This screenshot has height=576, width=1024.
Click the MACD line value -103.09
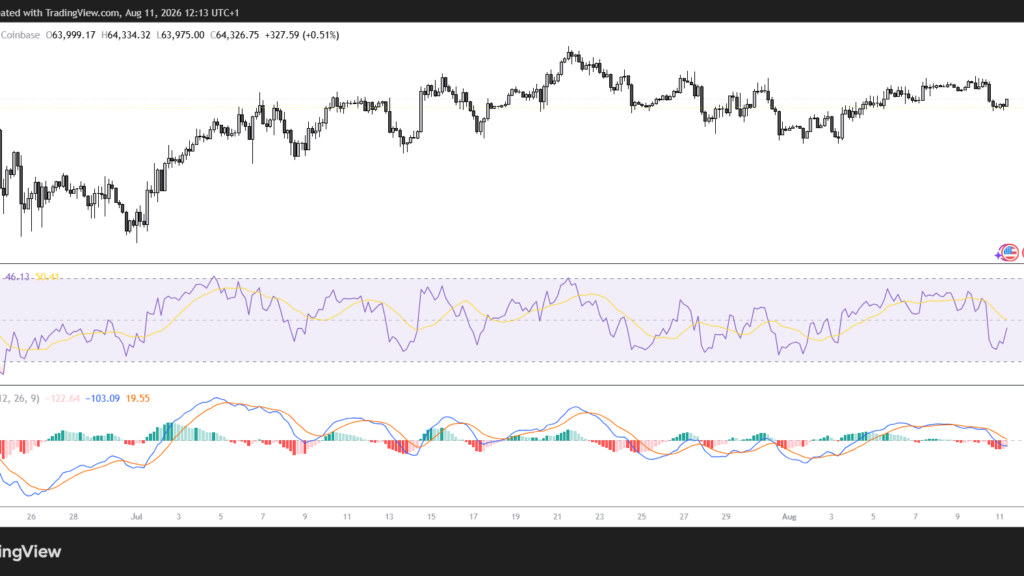(103, 398)
